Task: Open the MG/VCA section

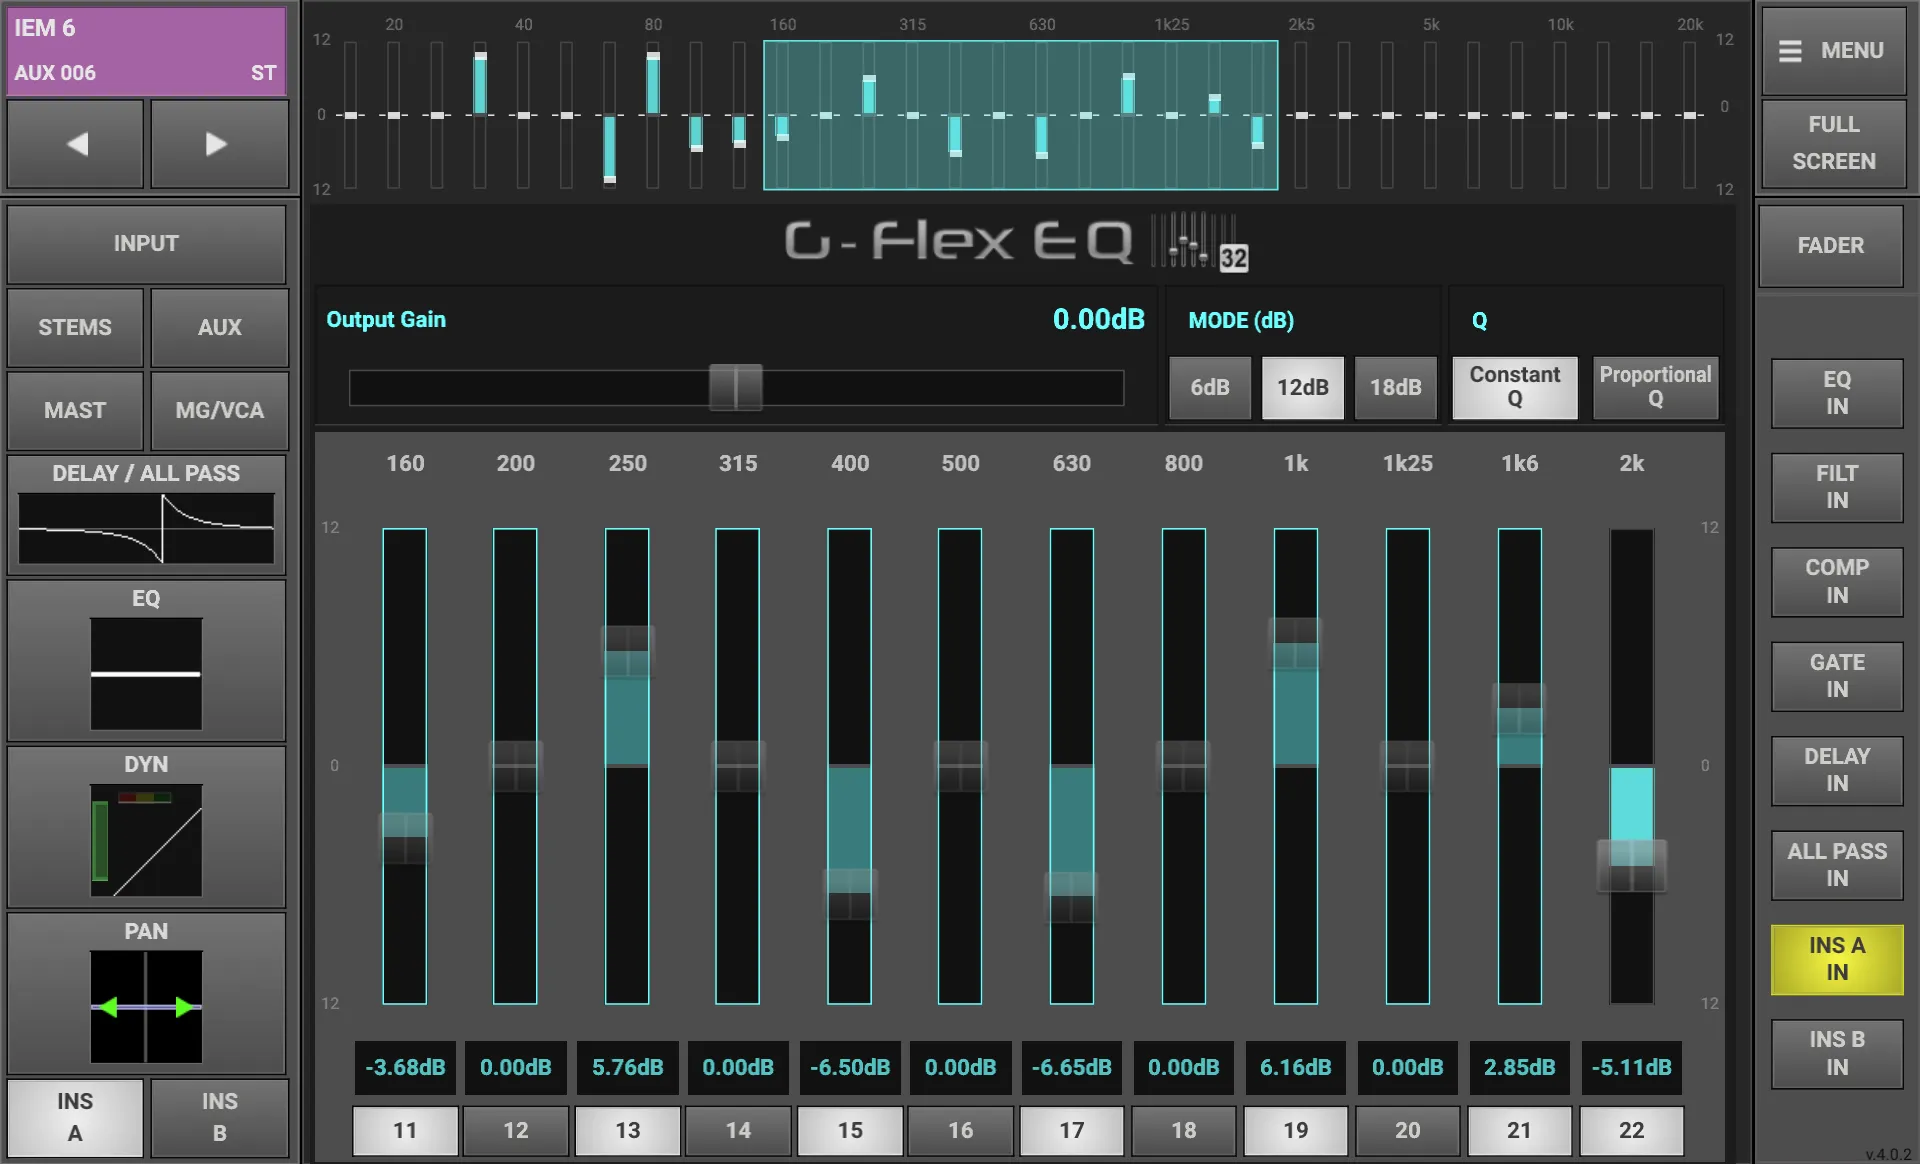Action: click(219, 410)
